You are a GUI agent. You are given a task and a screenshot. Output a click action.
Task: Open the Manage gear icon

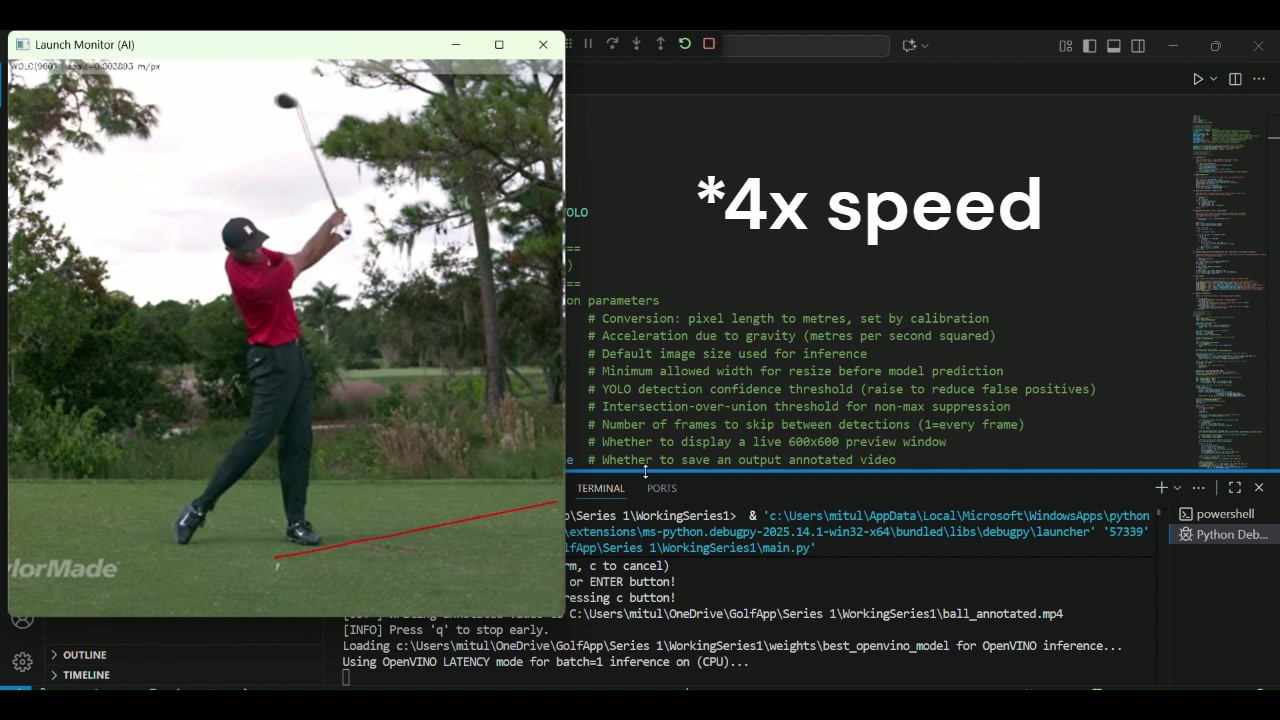click(22, 662)
